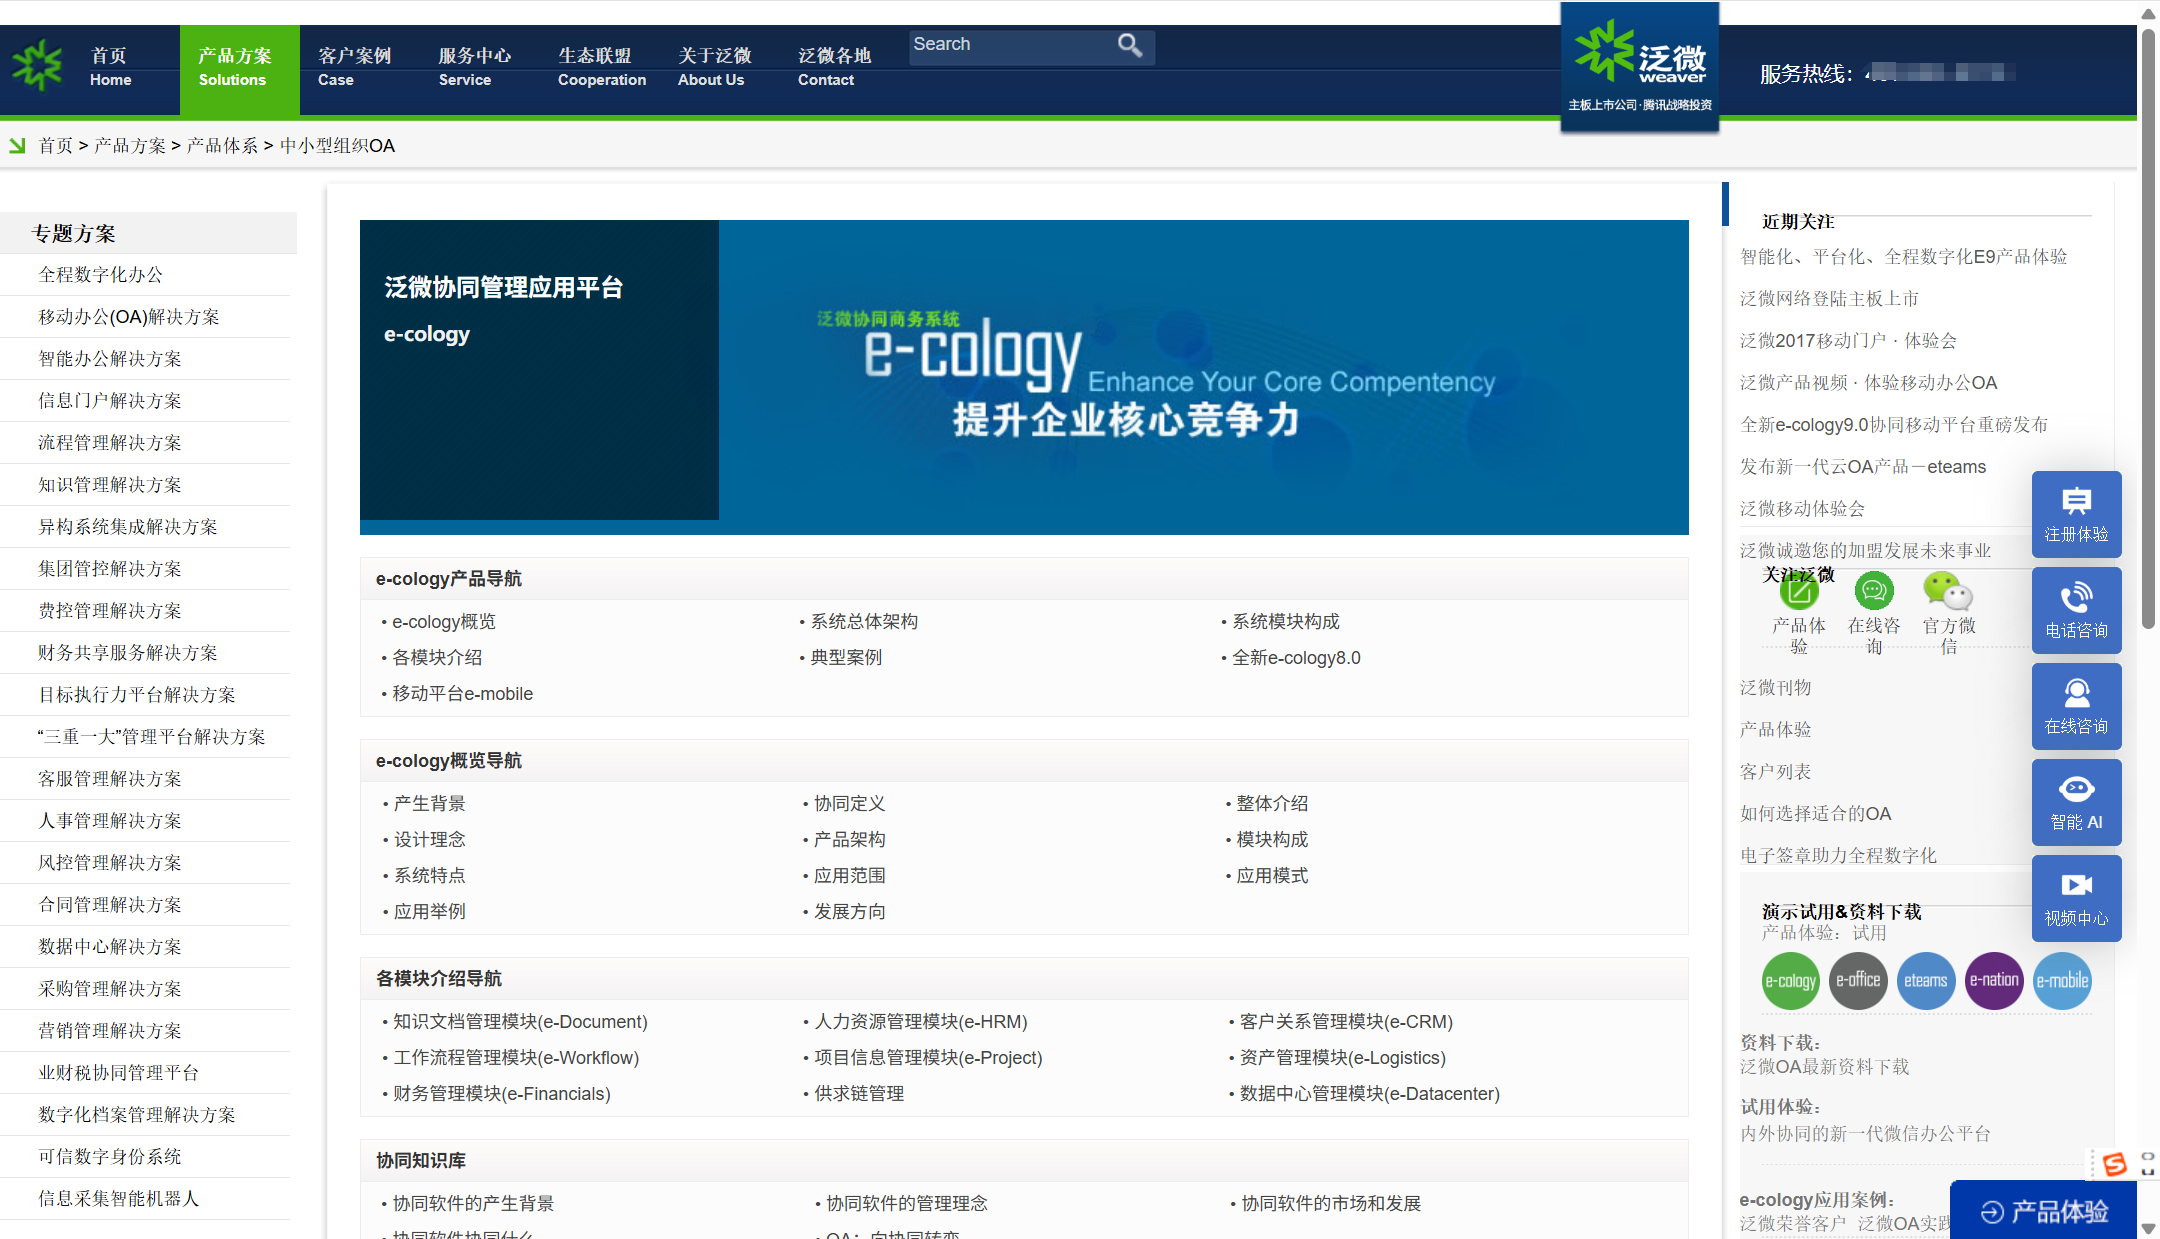Screen dimensions: 2160x1239
Task: Select the 电话咨询 phone consultation icon
Action: point(2077,610)
